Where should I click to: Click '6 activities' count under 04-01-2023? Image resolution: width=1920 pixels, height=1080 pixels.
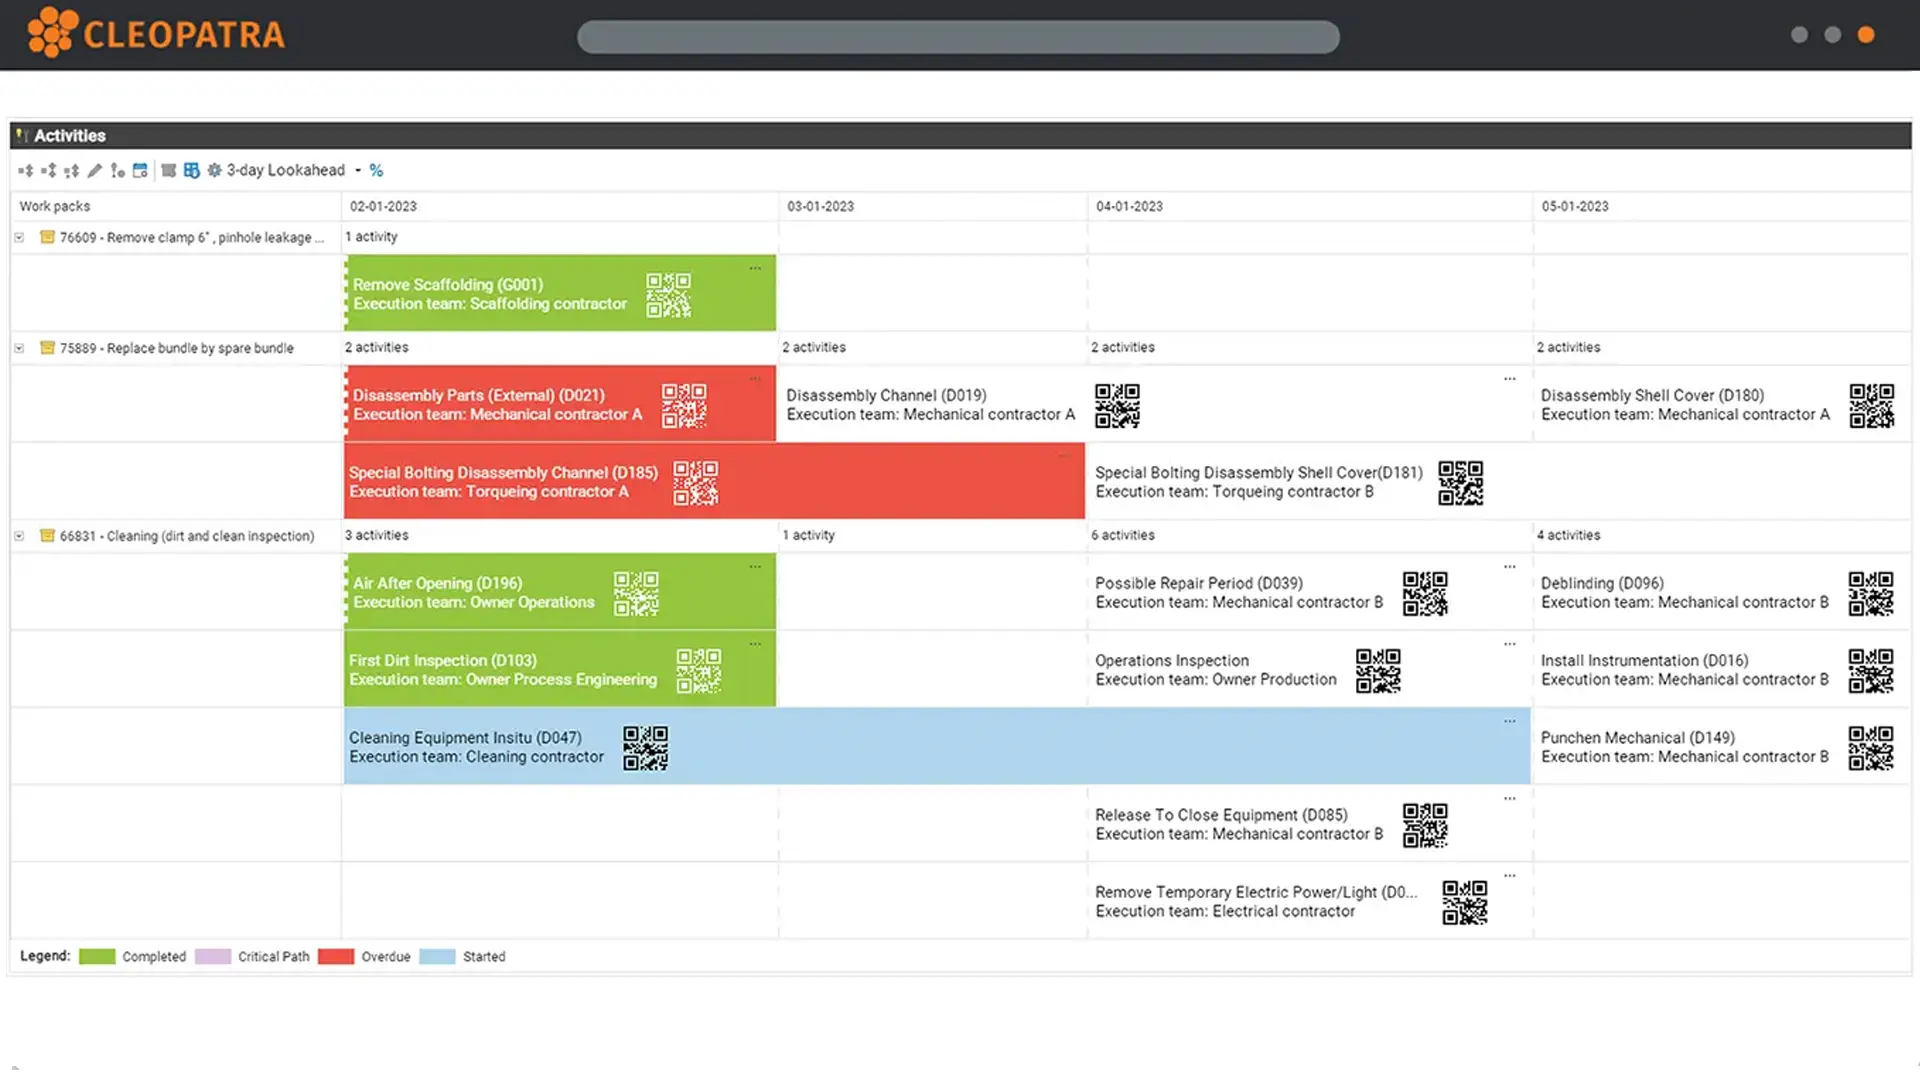1123,535
